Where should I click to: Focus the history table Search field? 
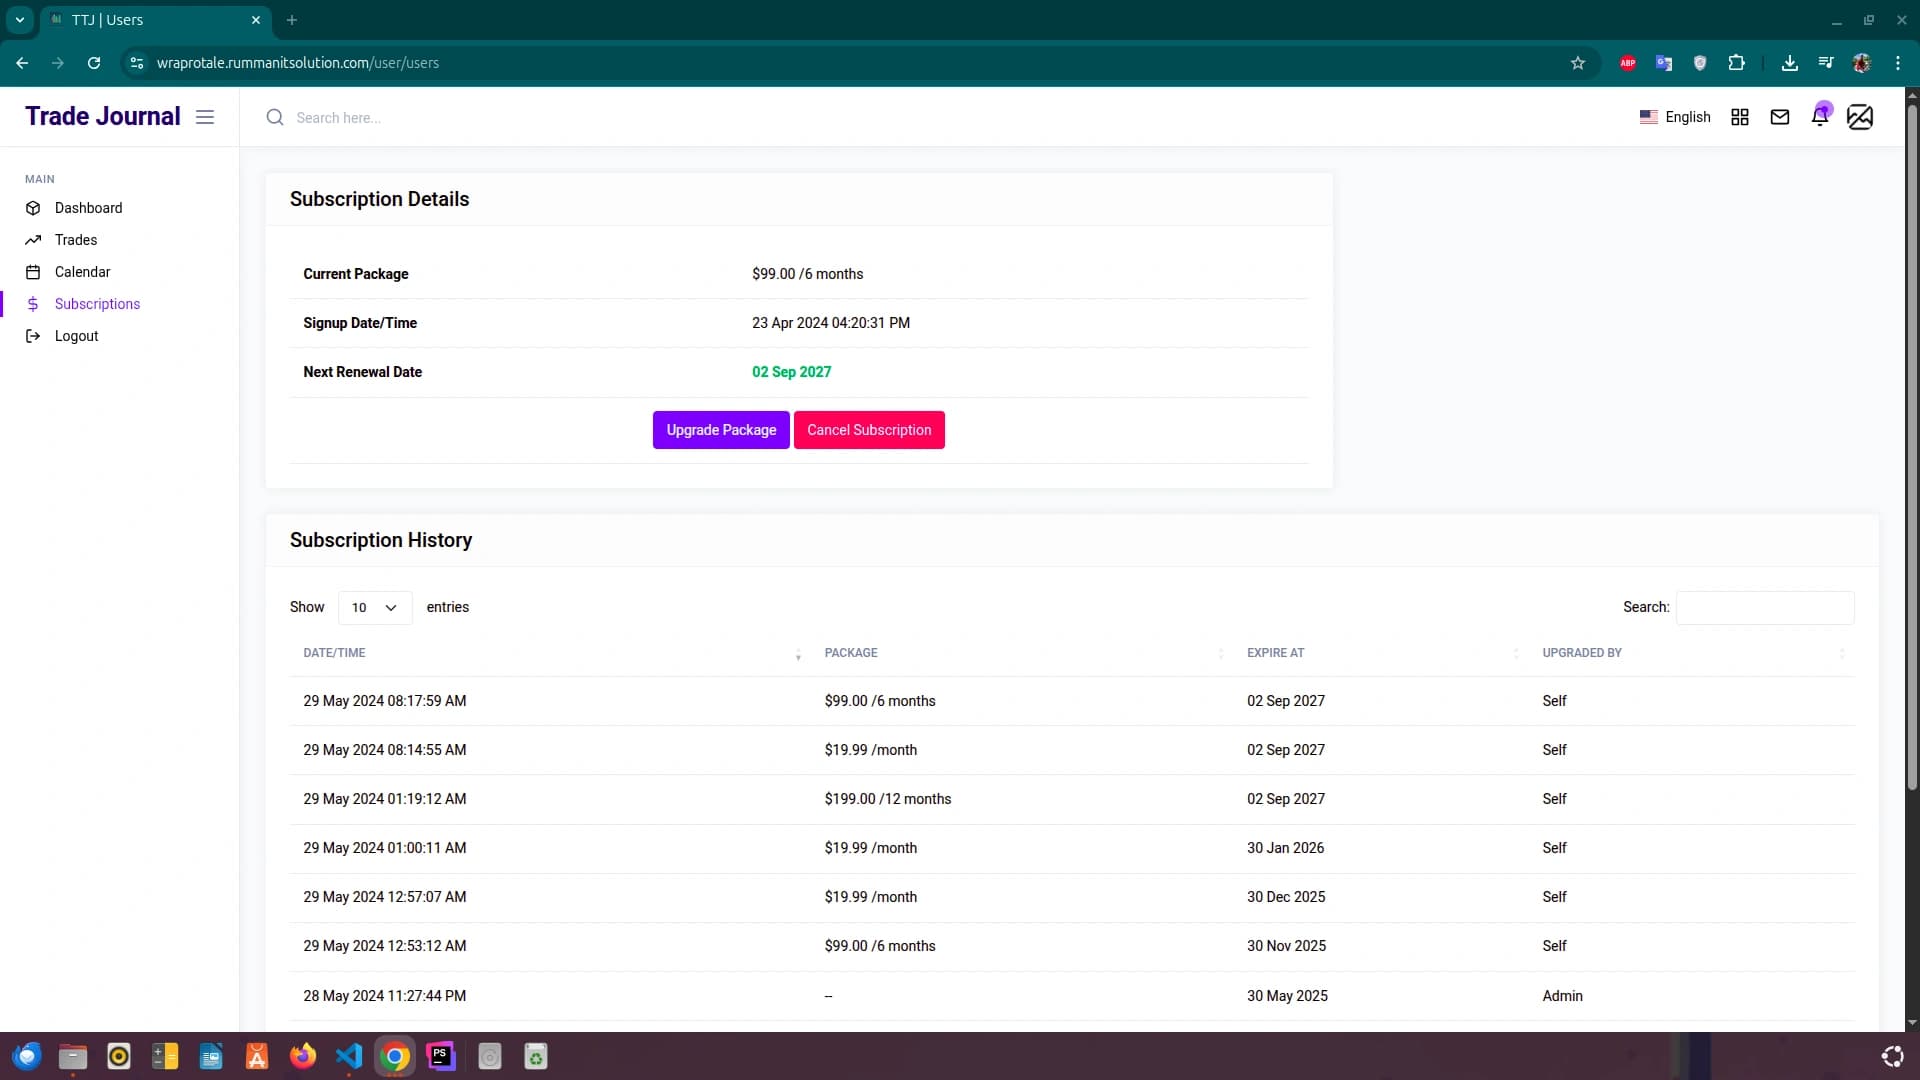1765,608
